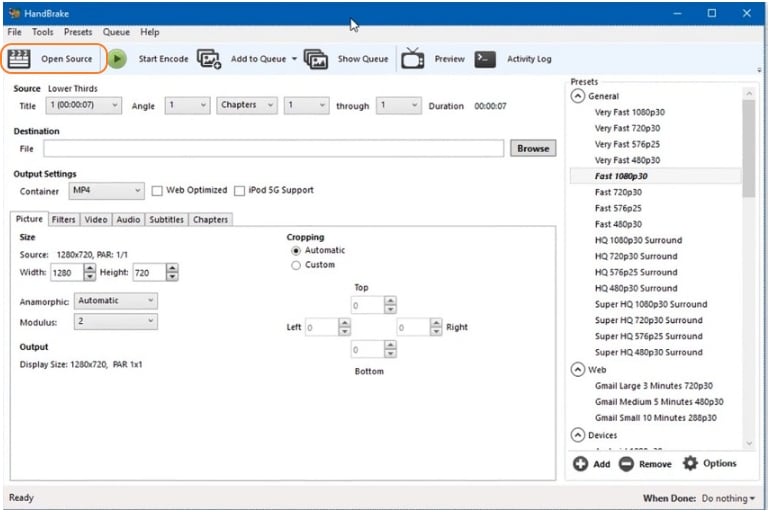This screenshot has width=771, height=512.
Task: Select the Automatic cropping radio button
Action: (296, 251)
